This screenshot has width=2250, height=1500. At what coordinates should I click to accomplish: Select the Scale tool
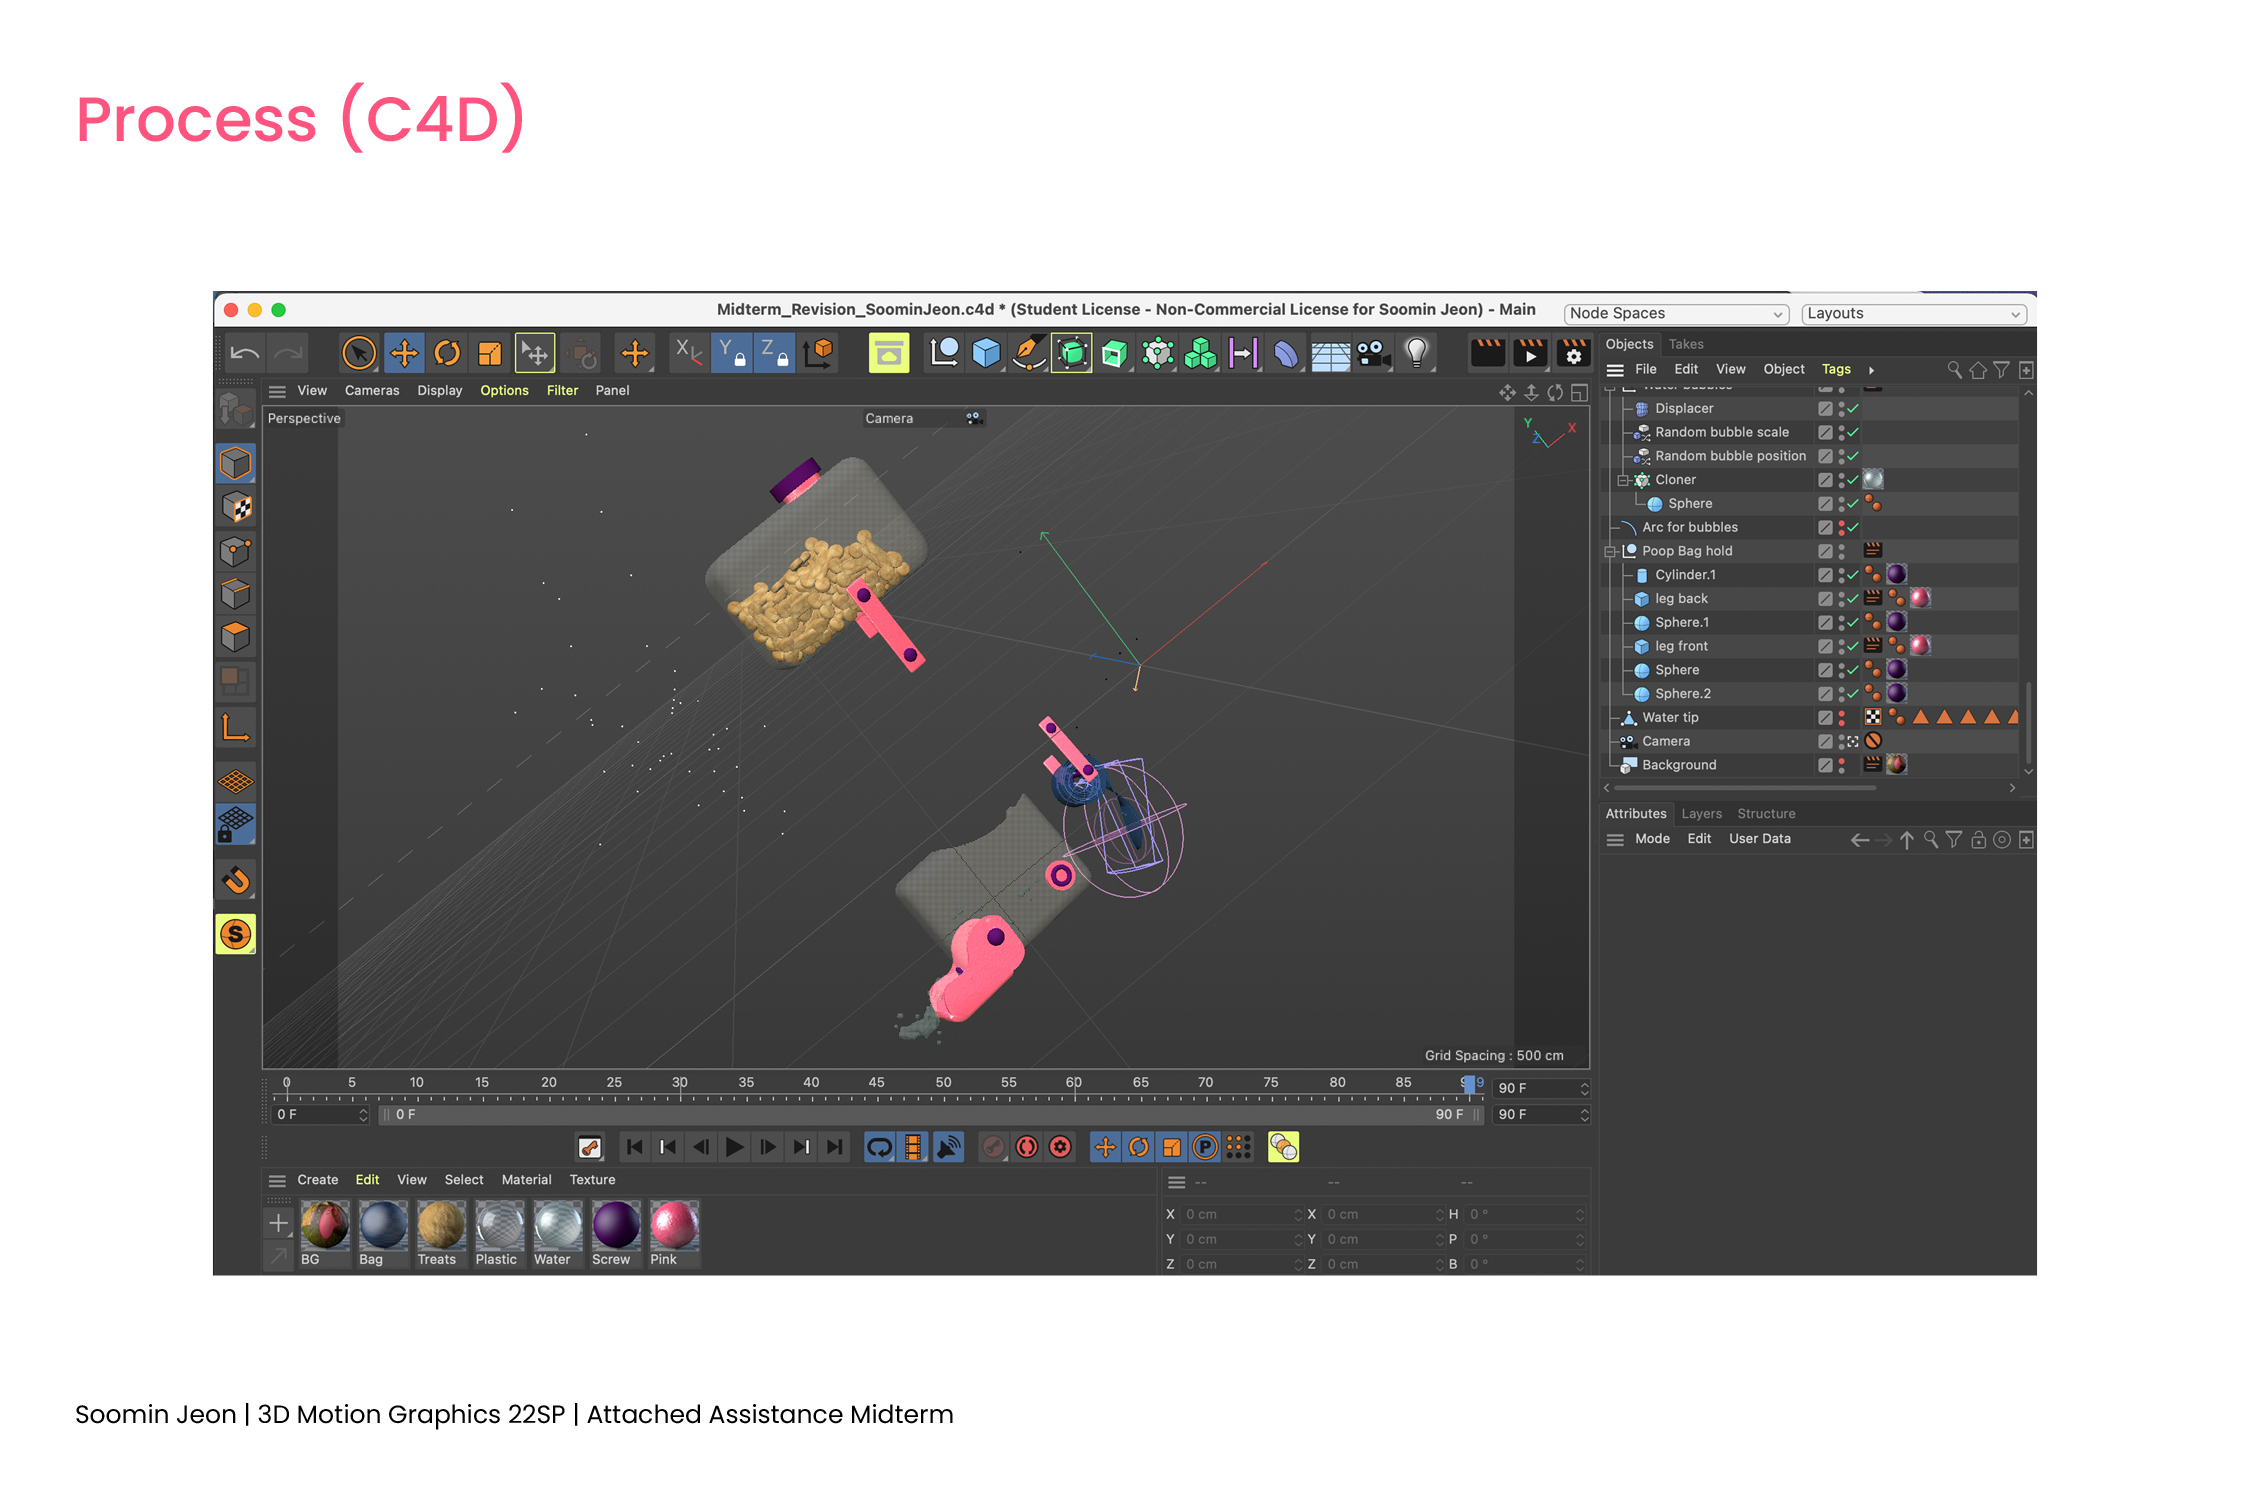pyautogui.click(x=490, y=353)
